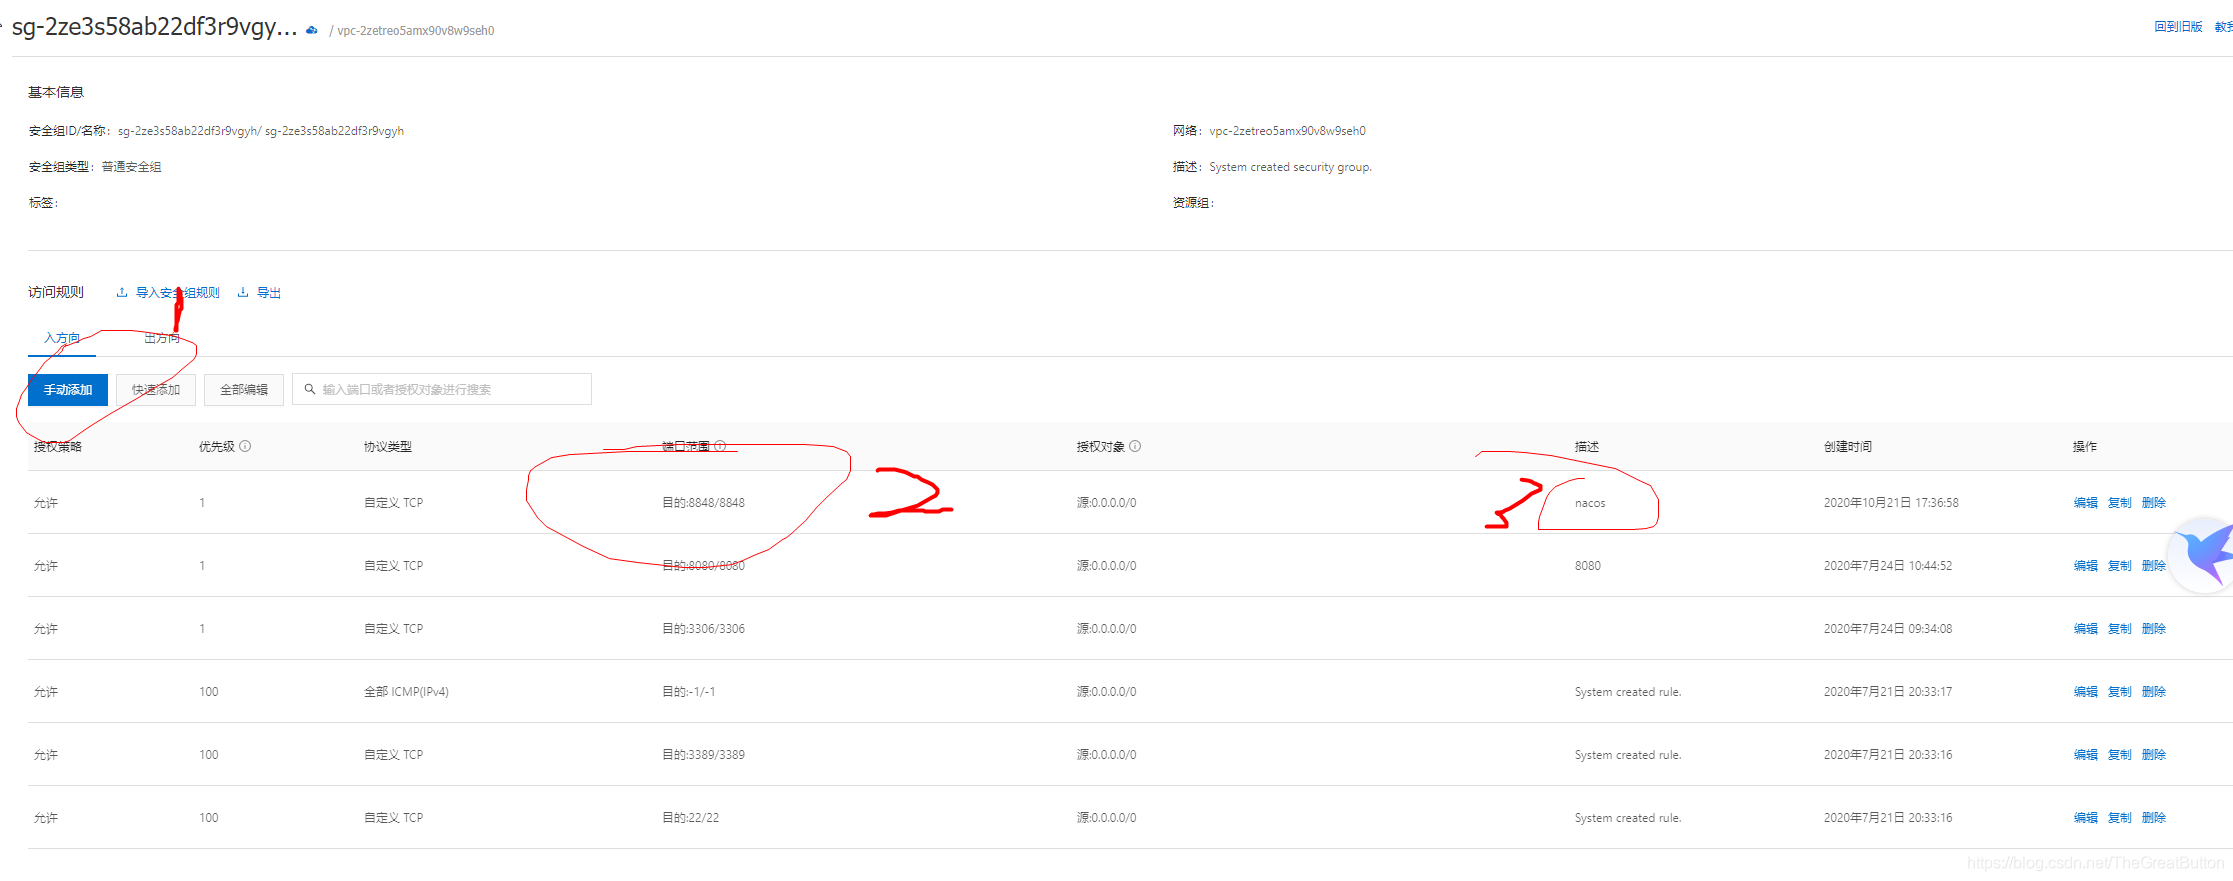This screenshot has height=881, width=2233.
Task: Switch to the 出方向 tab
Action: (x=162, y=338)
